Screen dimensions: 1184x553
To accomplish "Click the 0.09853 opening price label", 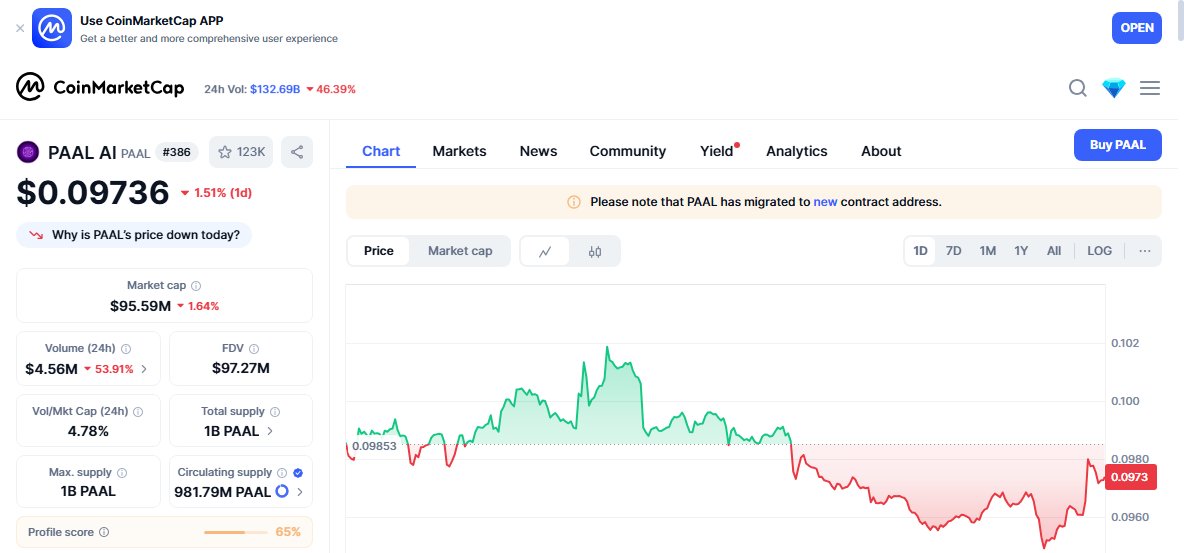I will [x=375, y=446].
